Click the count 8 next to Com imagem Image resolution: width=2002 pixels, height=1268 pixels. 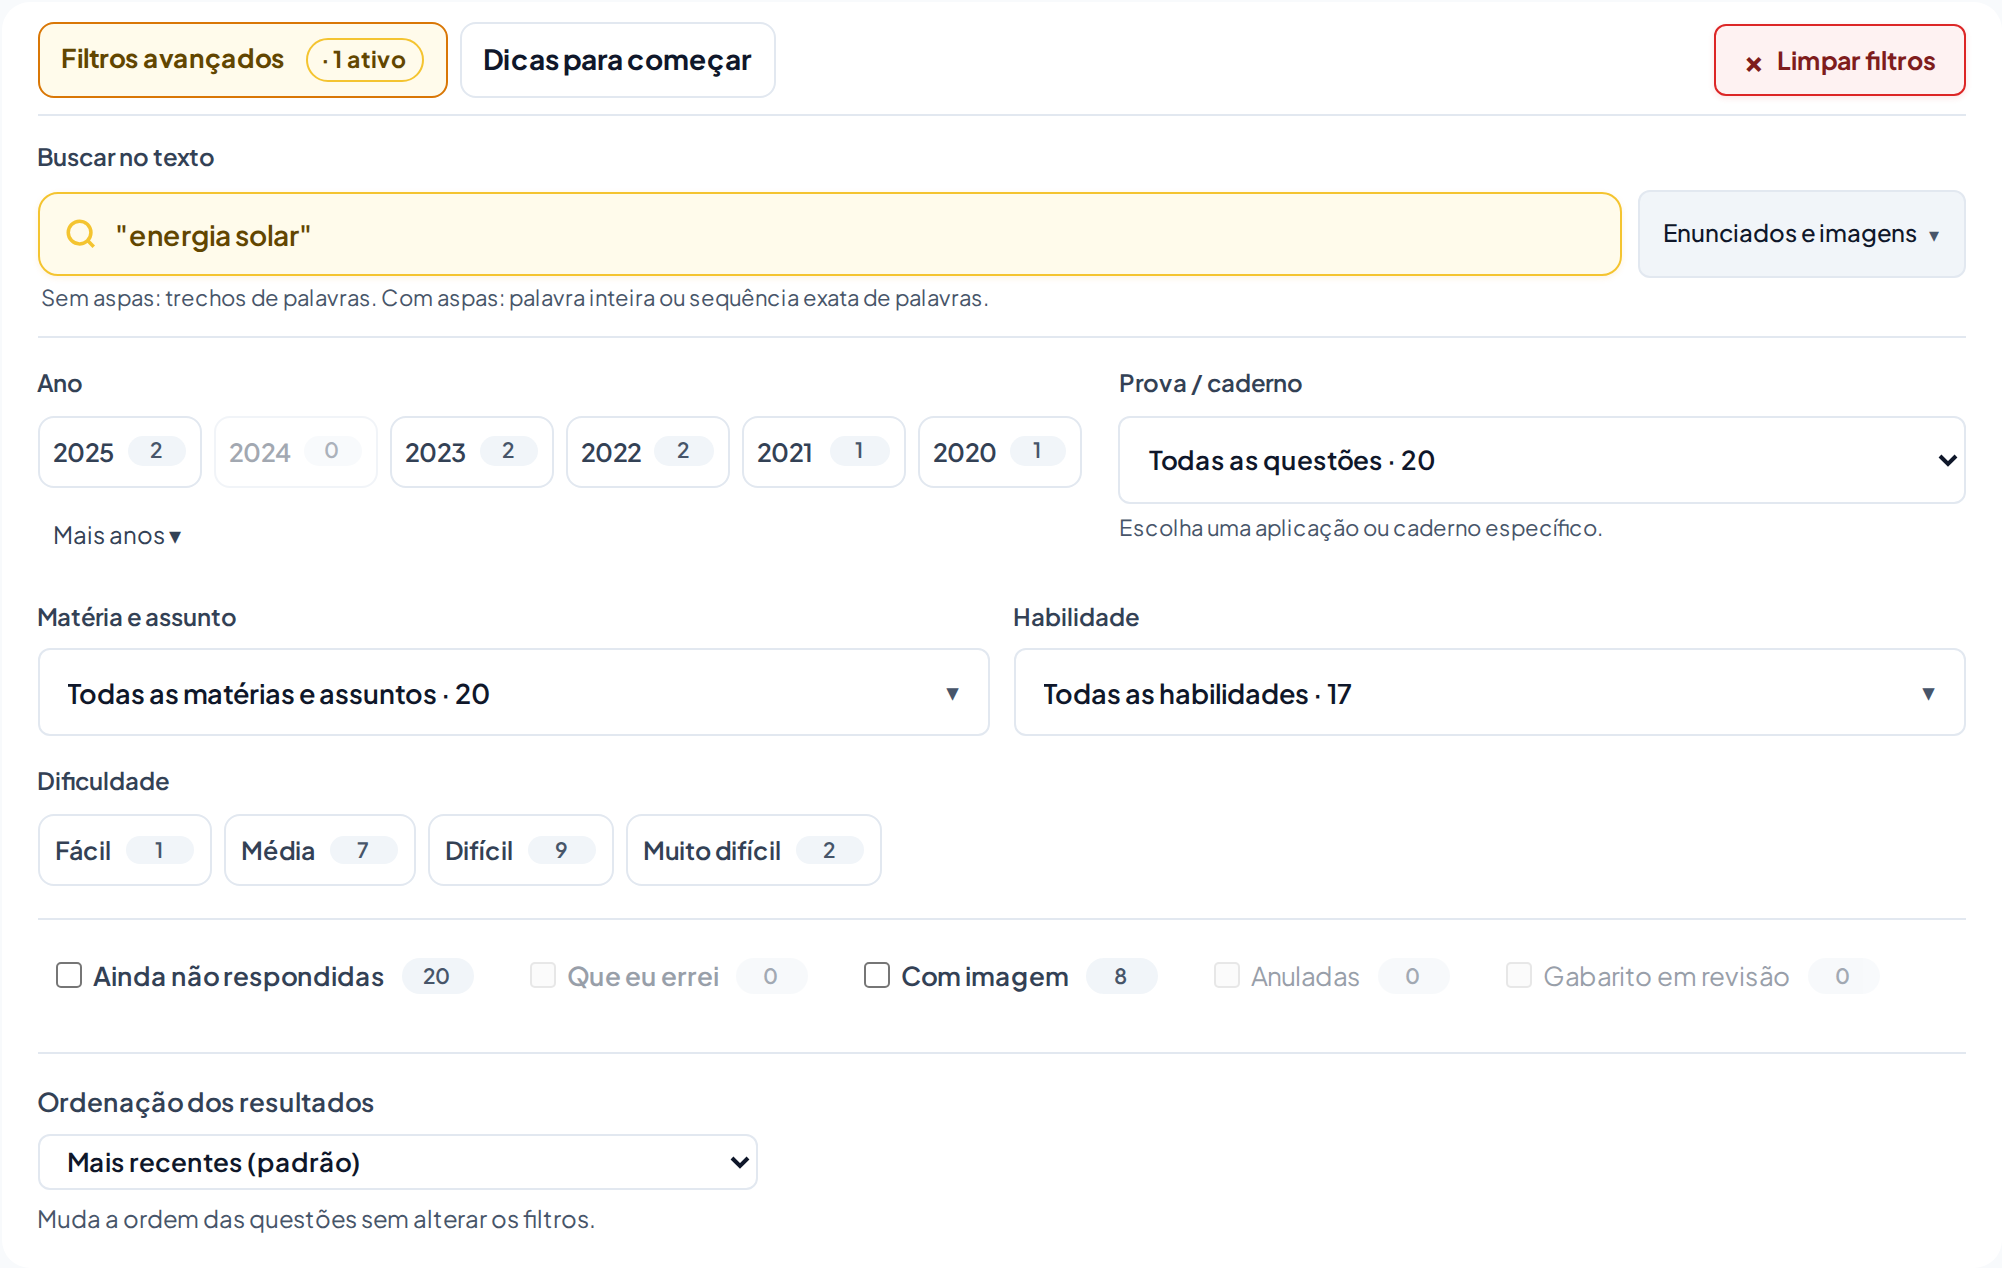point(1121,976)
